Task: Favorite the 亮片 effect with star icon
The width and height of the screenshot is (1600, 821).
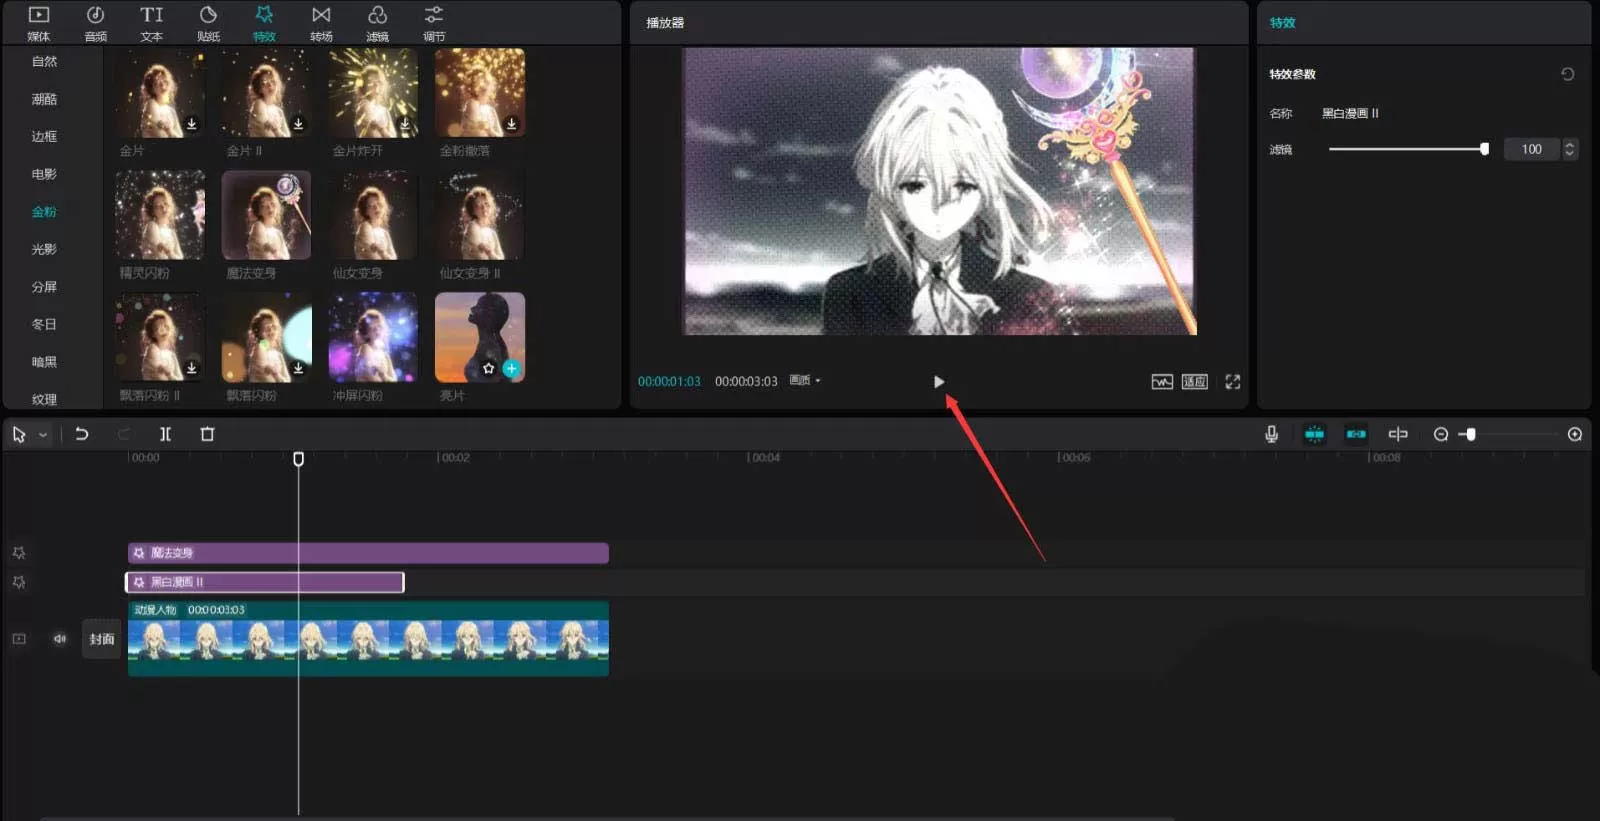Action: (488, 368)
